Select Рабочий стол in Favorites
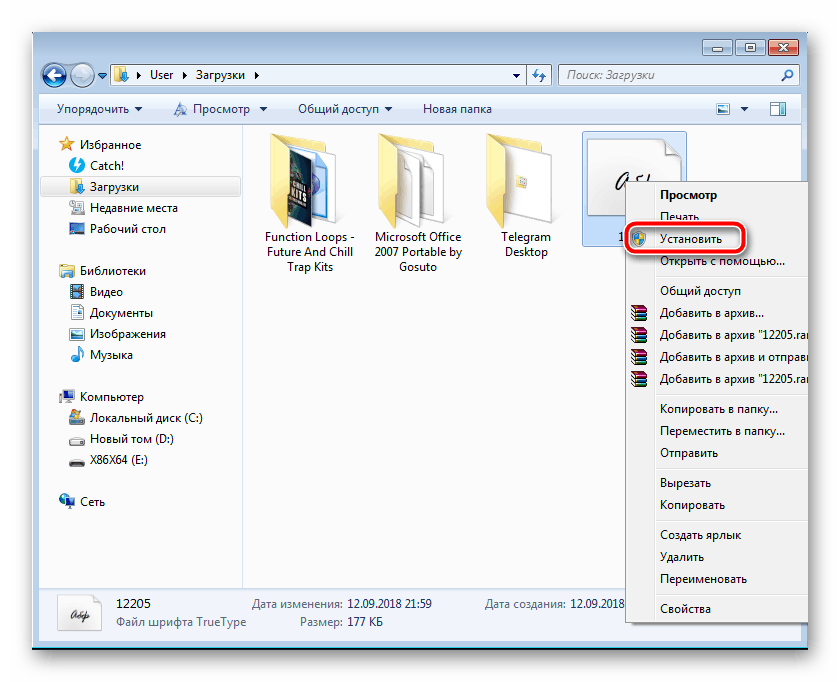The image size is (840, 682). 127,229
